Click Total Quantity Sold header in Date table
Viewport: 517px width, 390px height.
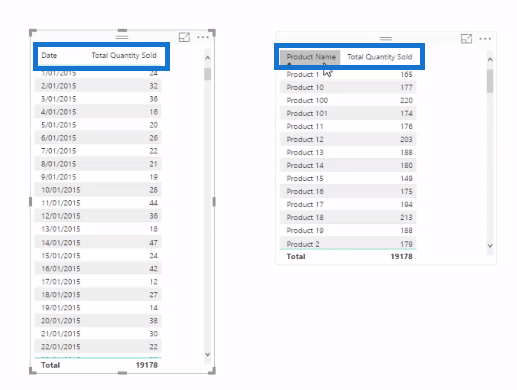124,55
